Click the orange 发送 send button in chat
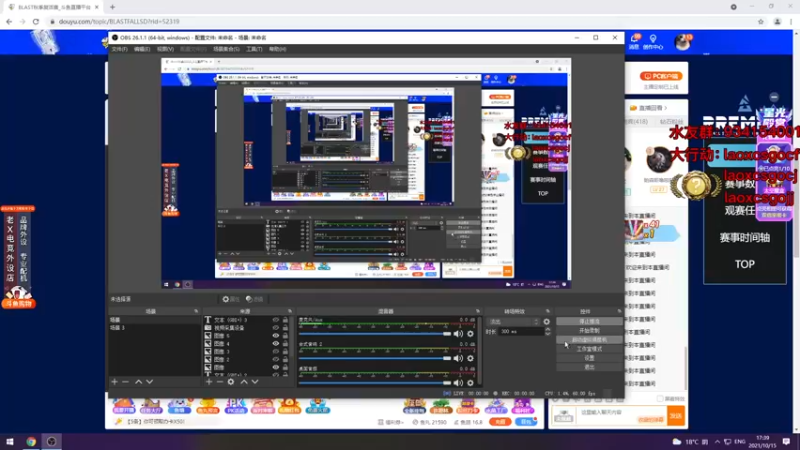This screenshot has height=450, width=800. [676, 416]
